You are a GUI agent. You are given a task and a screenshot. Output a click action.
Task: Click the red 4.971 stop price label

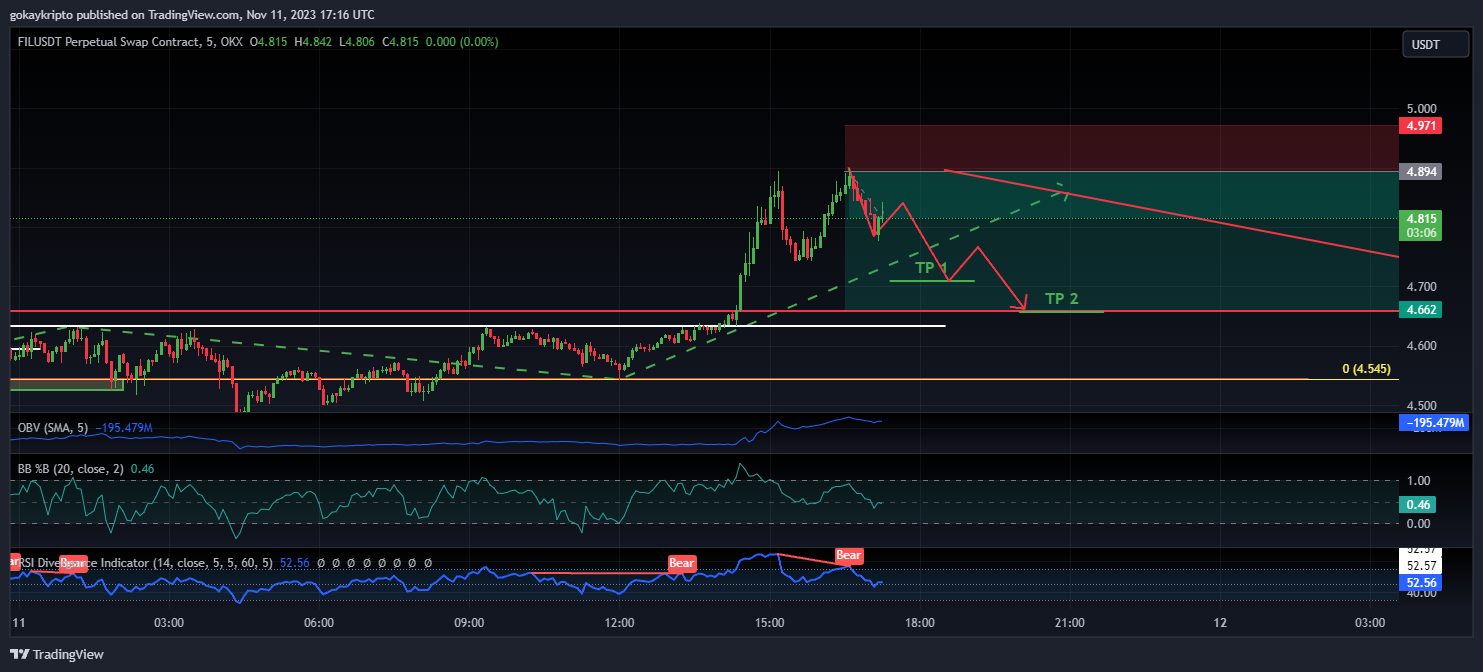1422,126
